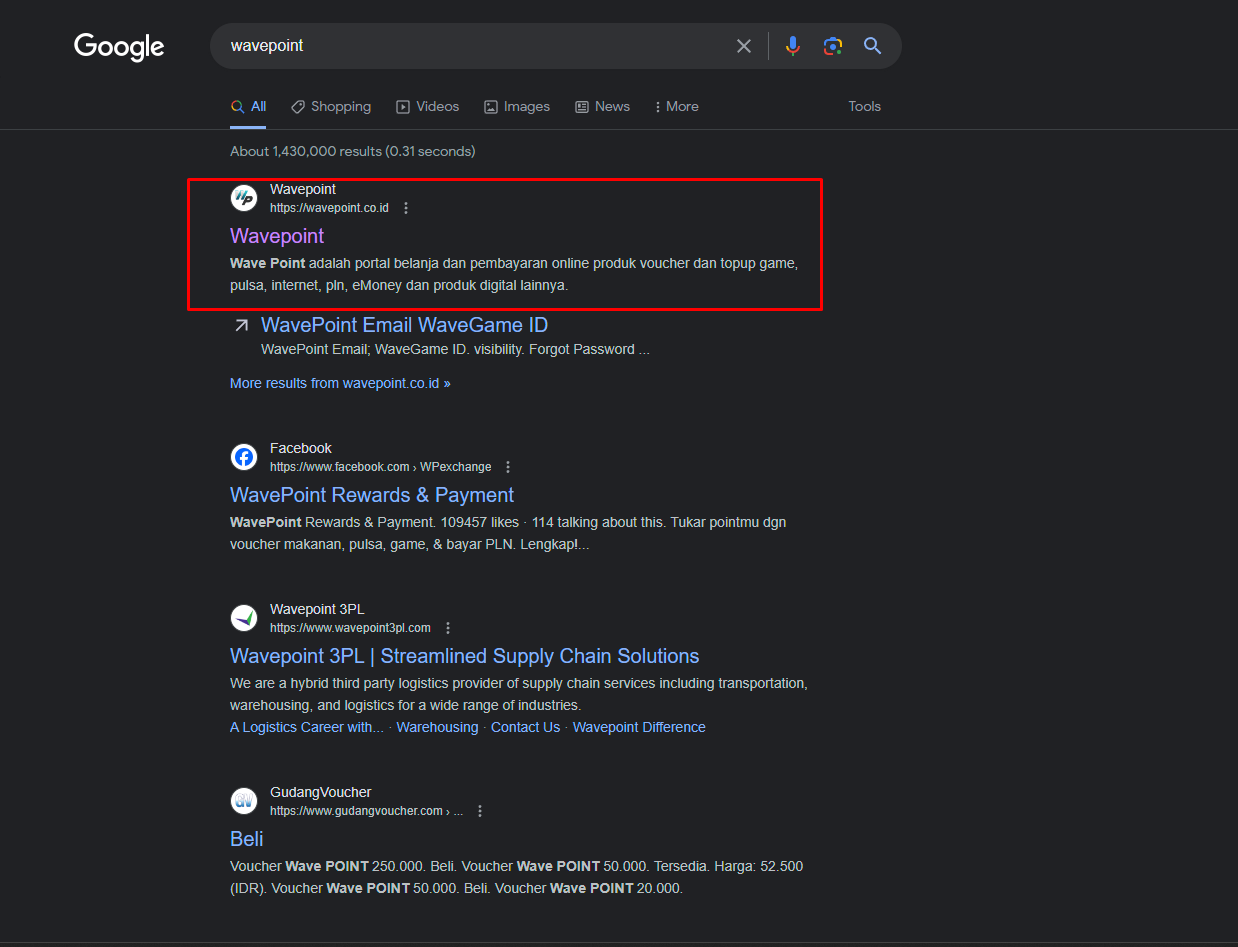Open the A Logistics Career with... sitelink
This screenshot has width=1238, height=947.
[307, 727]
